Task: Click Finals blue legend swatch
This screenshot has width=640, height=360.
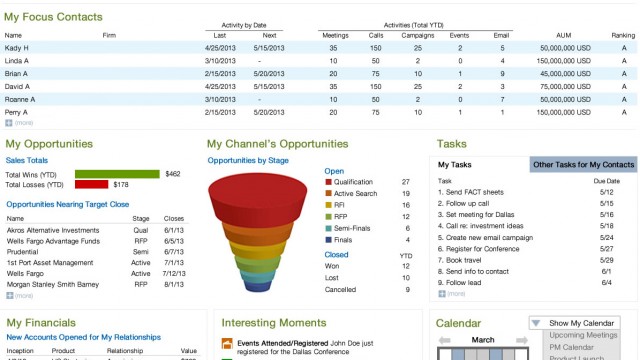Action: pyautogui.click(x=328, y=240)
